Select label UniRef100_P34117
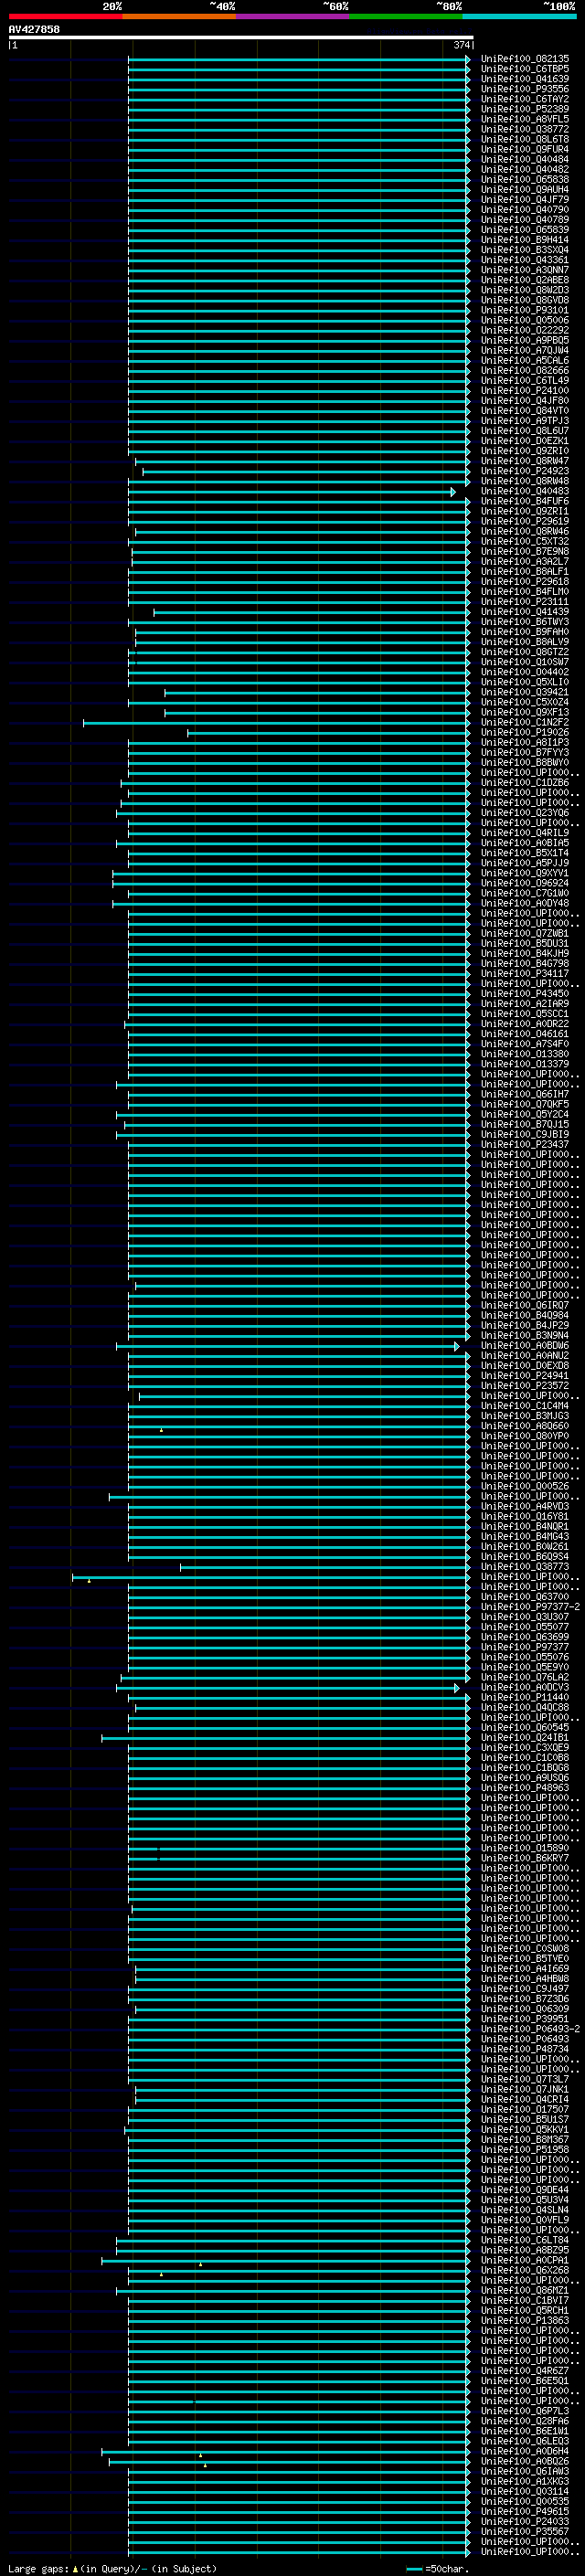This screenshot has height=2576, width=585. point(525,973)
